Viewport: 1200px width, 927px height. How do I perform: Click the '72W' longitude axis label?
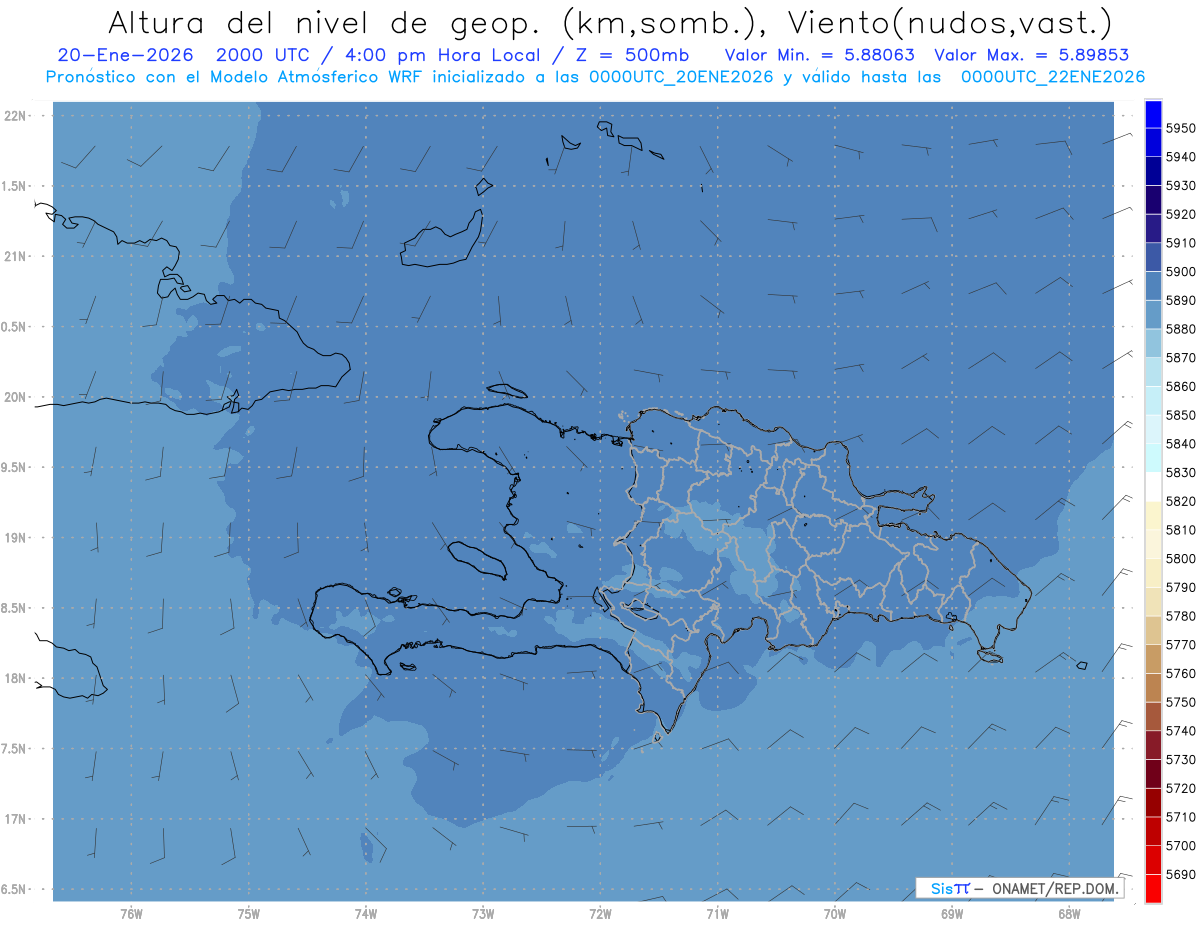tap(600, 913)
